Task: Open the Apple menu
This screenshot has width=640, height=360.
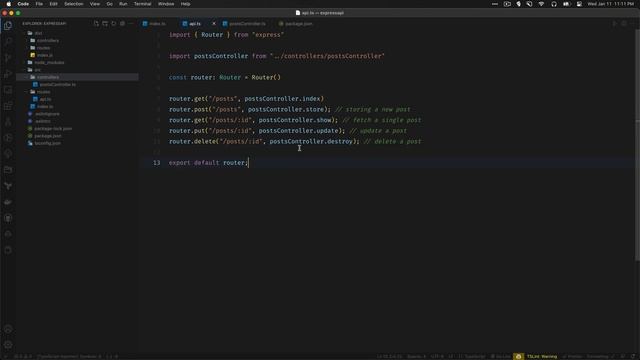Action: pyautogui.click(x=9, y=4)
